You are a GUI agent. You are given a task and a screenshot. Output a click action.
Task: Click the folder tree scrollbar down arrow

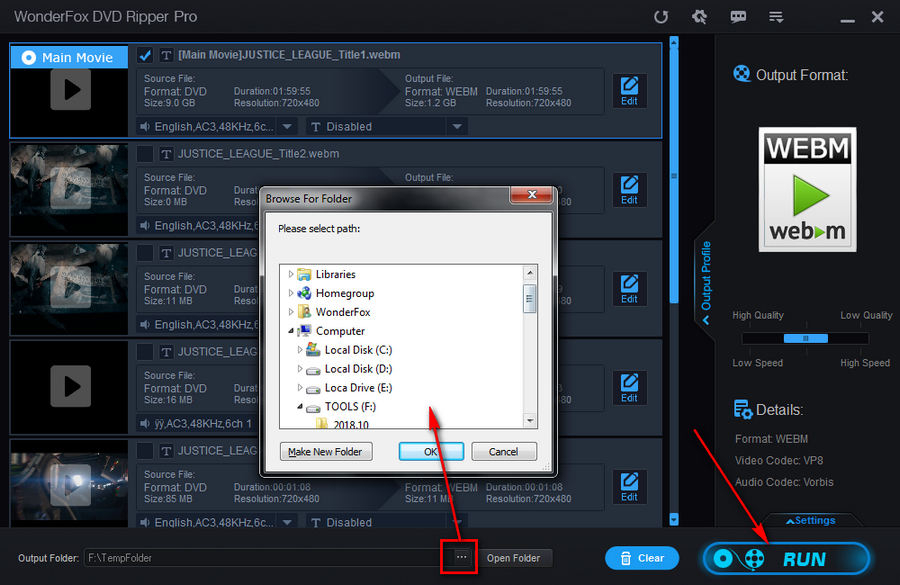530,421
